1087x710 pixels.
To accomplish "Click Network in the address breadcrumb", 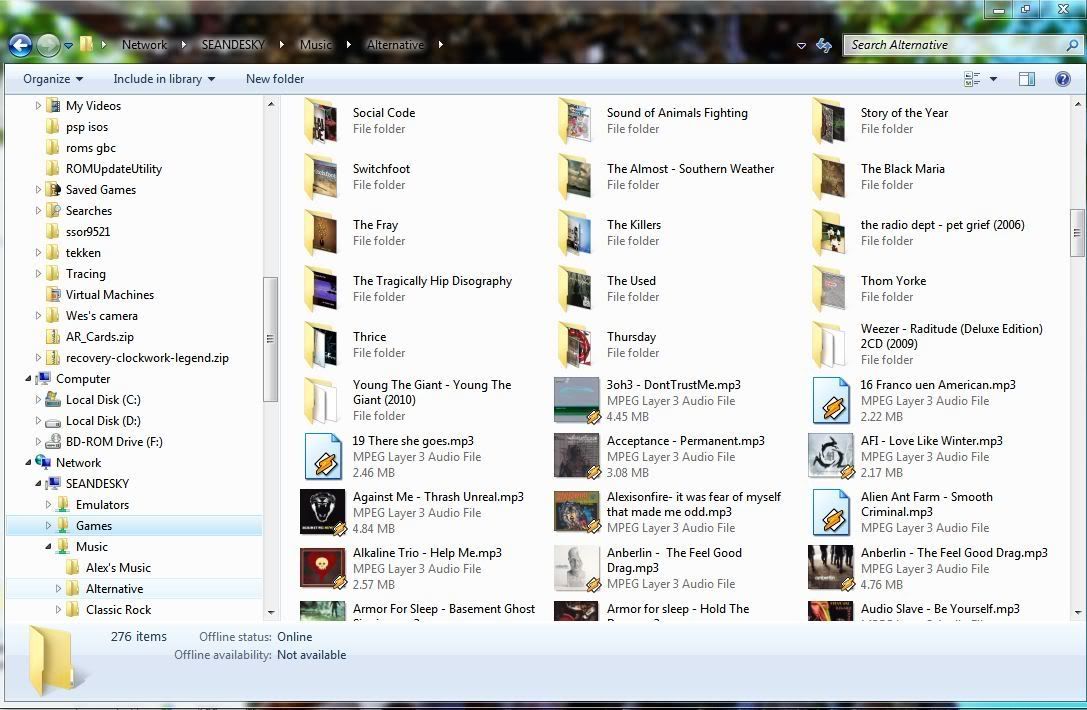I will 144,45.
